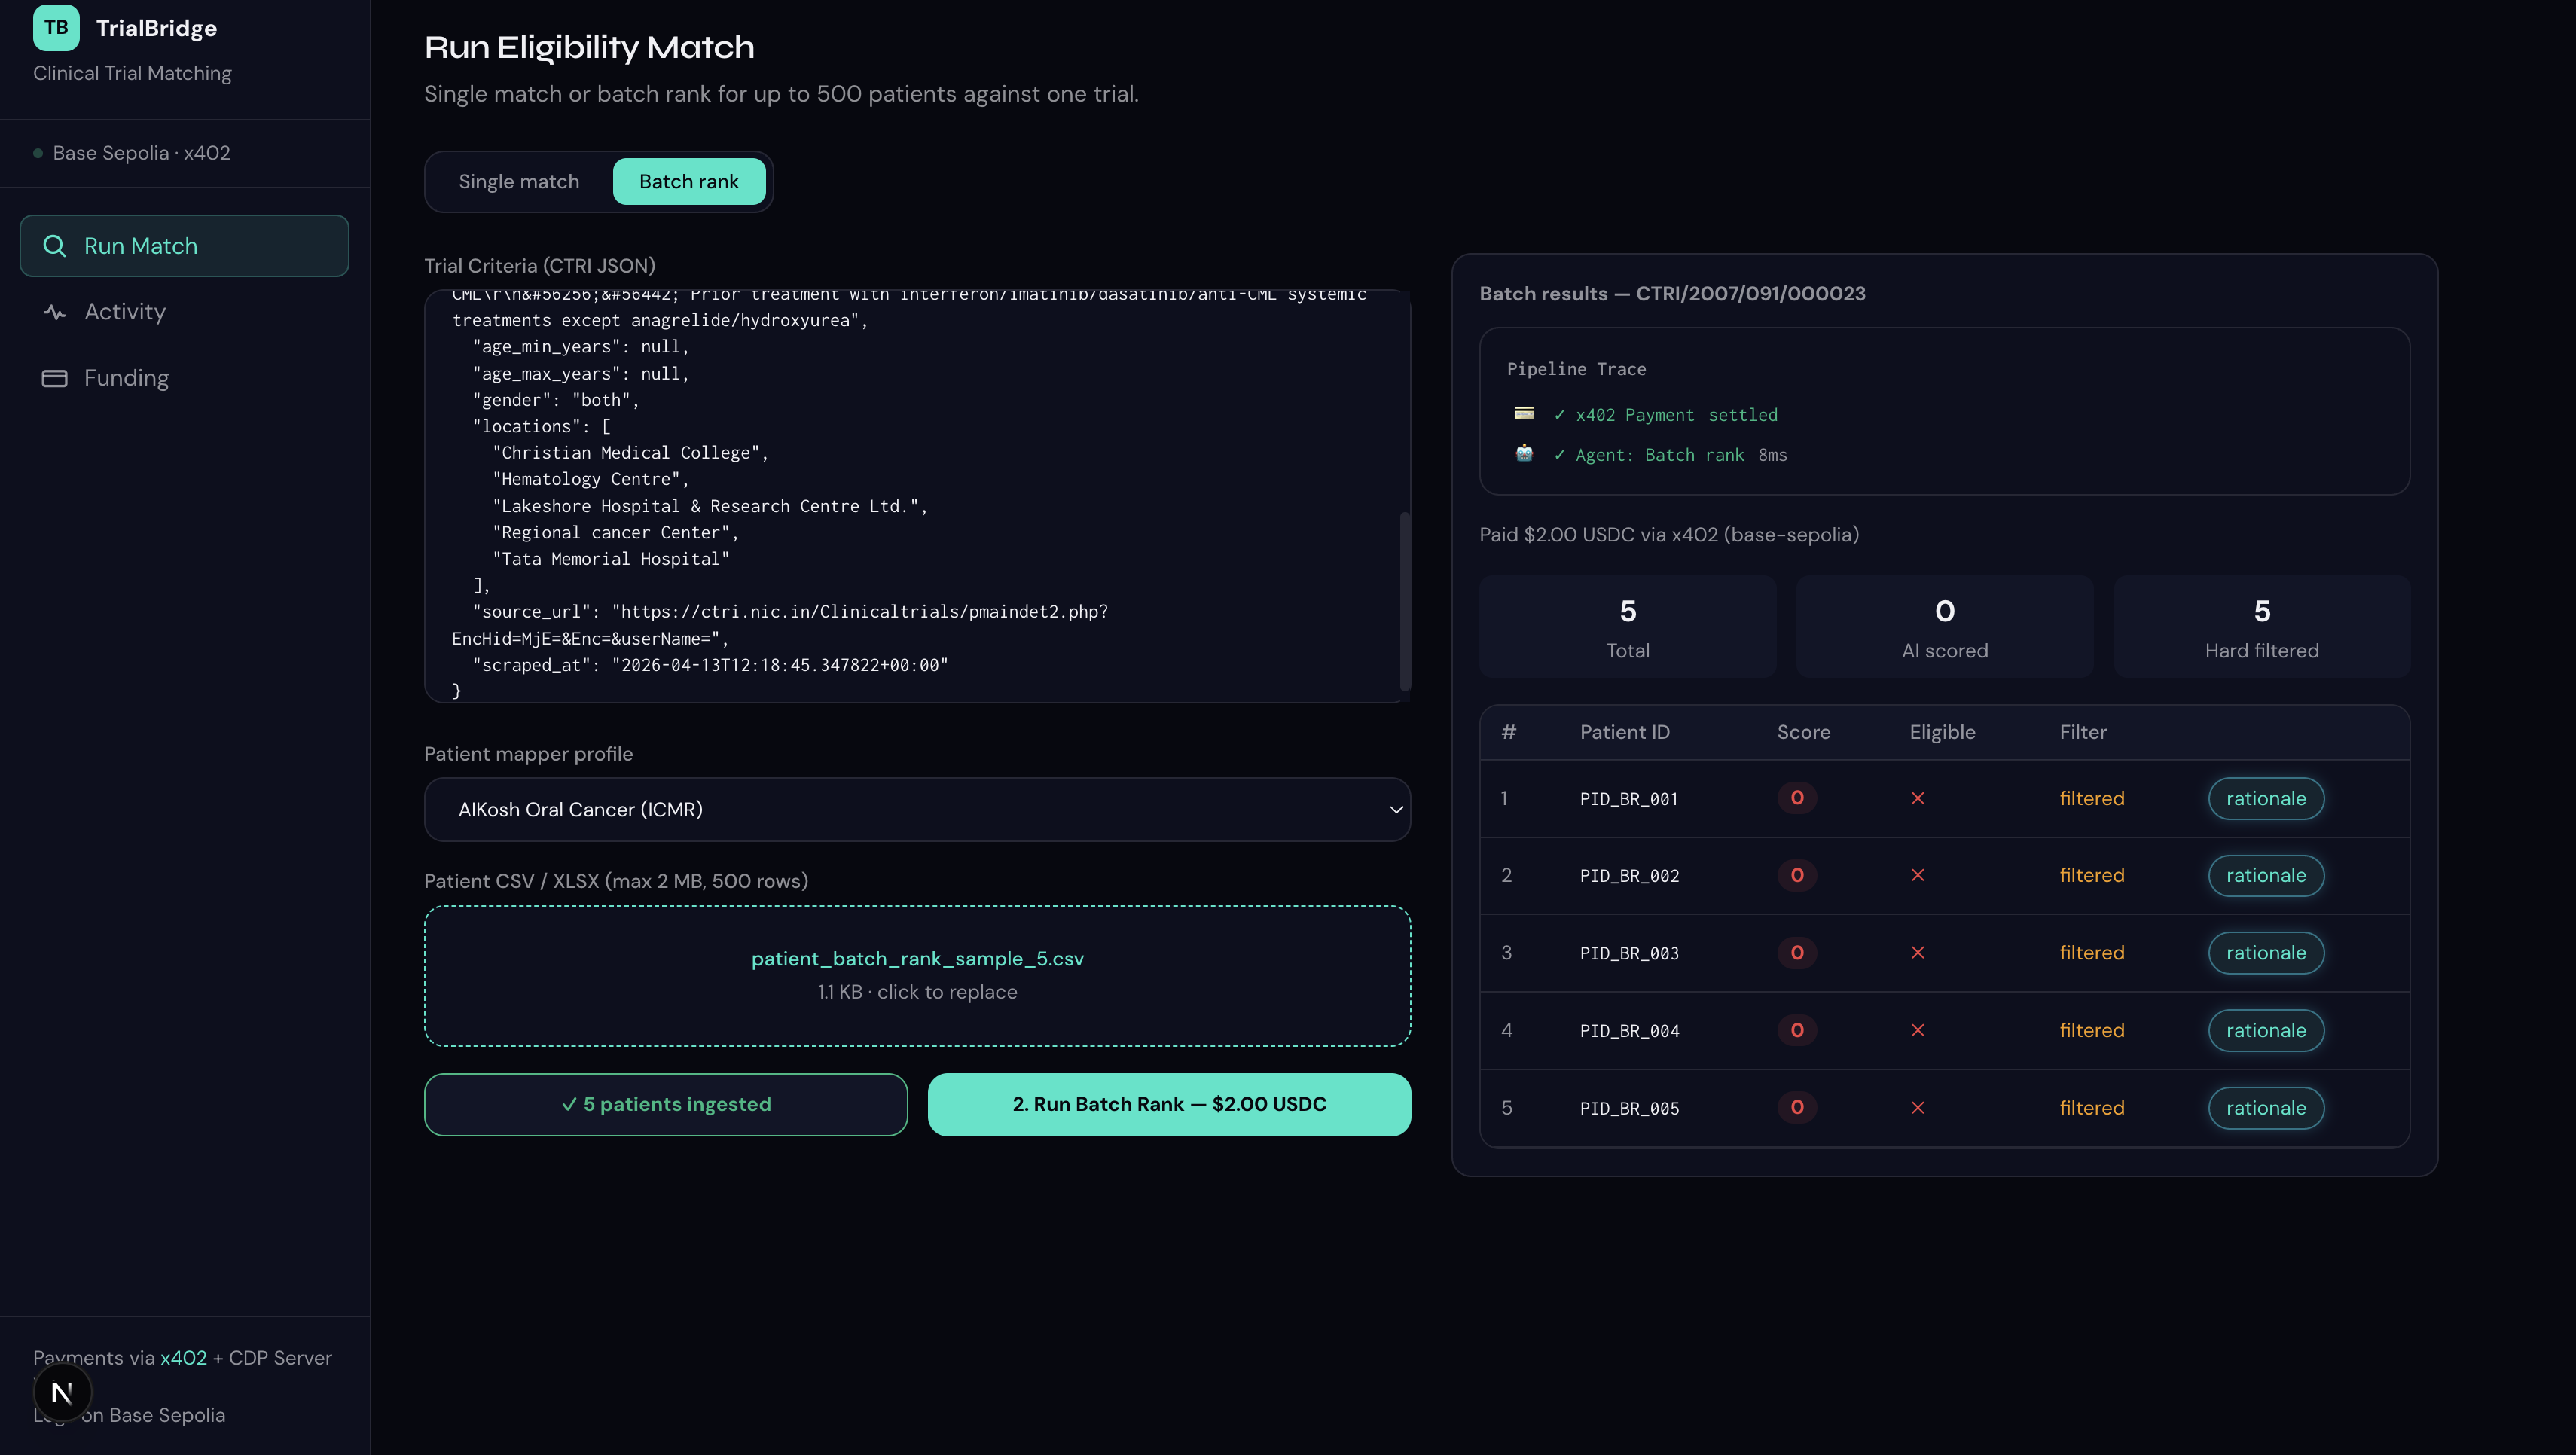
Task: Click the Activity pulse icon
Action: pos(55,312)
